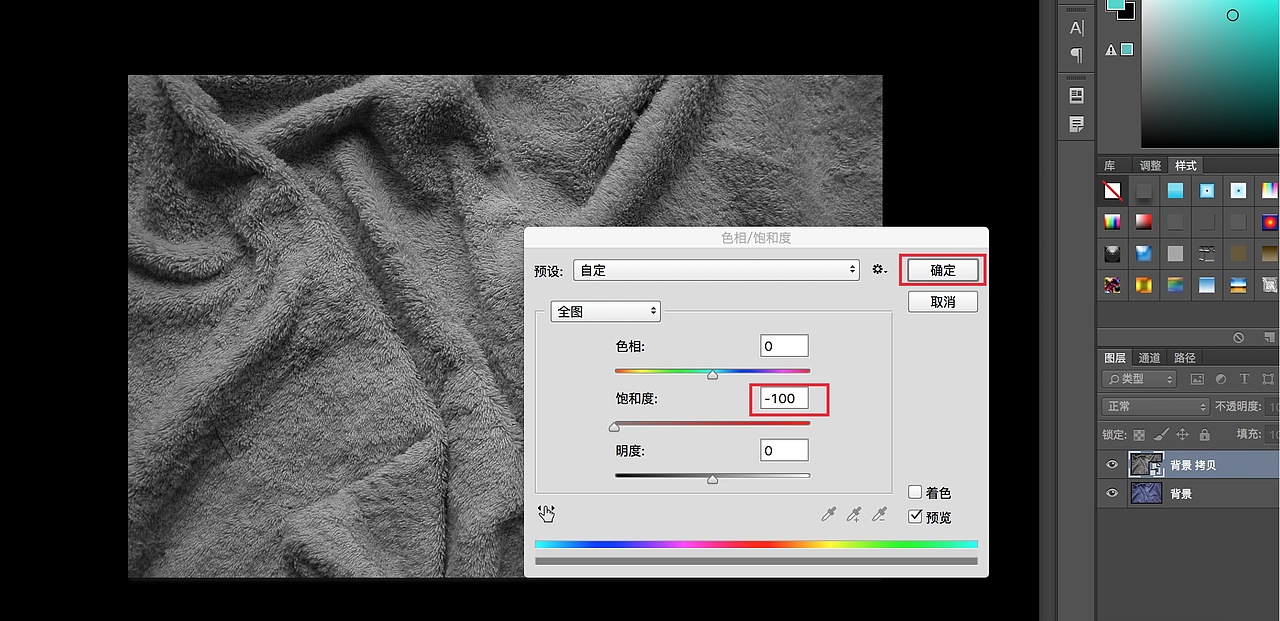Click the 背景 拷贝 layer name
1280x621 pixels.
(x=1193, y=465)
